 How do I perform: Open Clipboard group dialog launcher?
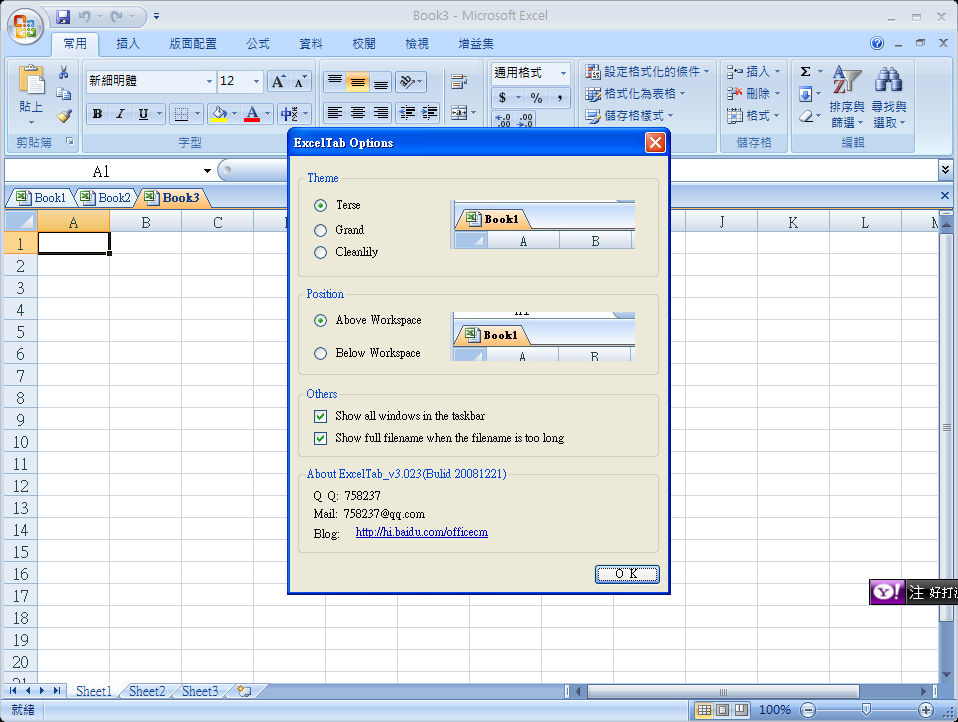(x=70, y=142)
